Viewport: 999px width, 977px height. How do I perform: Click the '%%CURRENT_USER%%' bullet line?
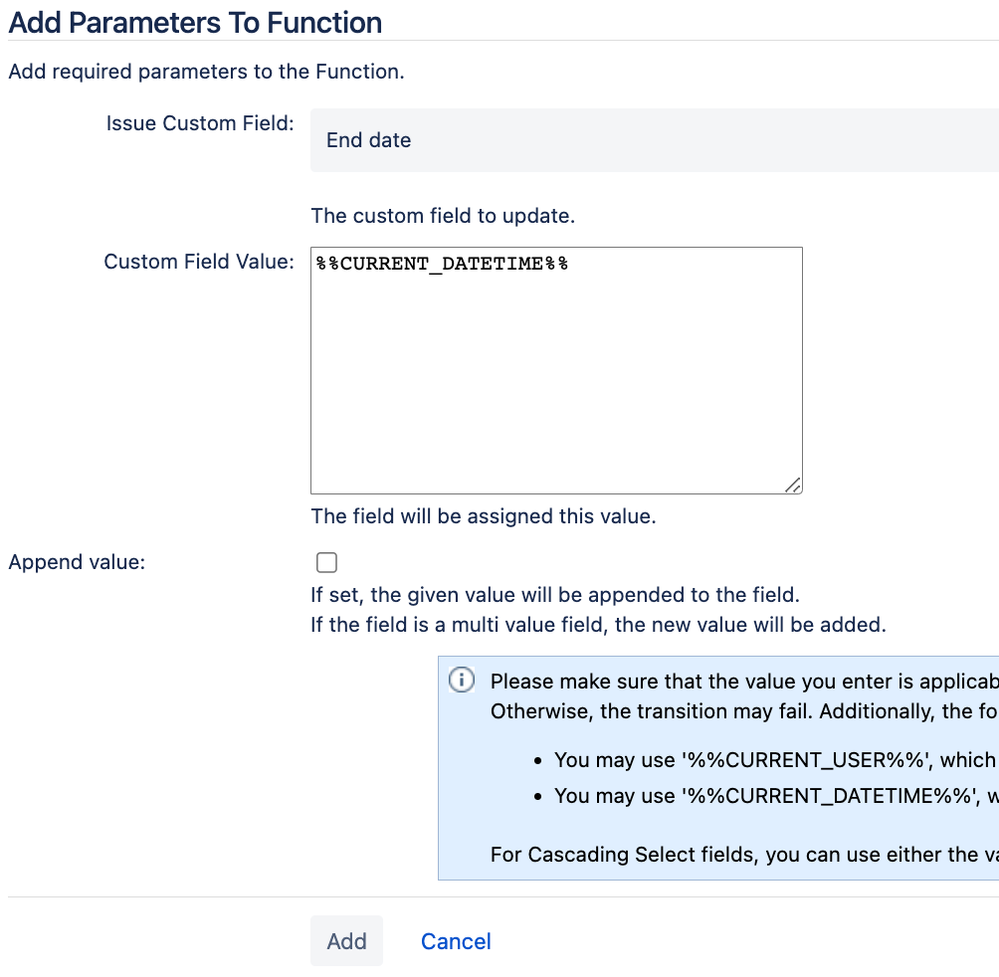click(x=774, y=760)
